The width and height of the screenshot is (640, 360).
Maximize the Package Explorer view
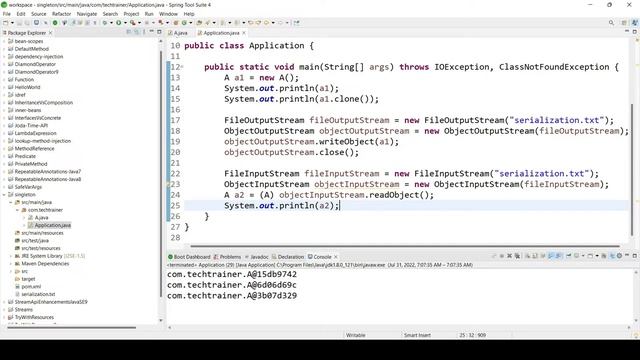159,31
